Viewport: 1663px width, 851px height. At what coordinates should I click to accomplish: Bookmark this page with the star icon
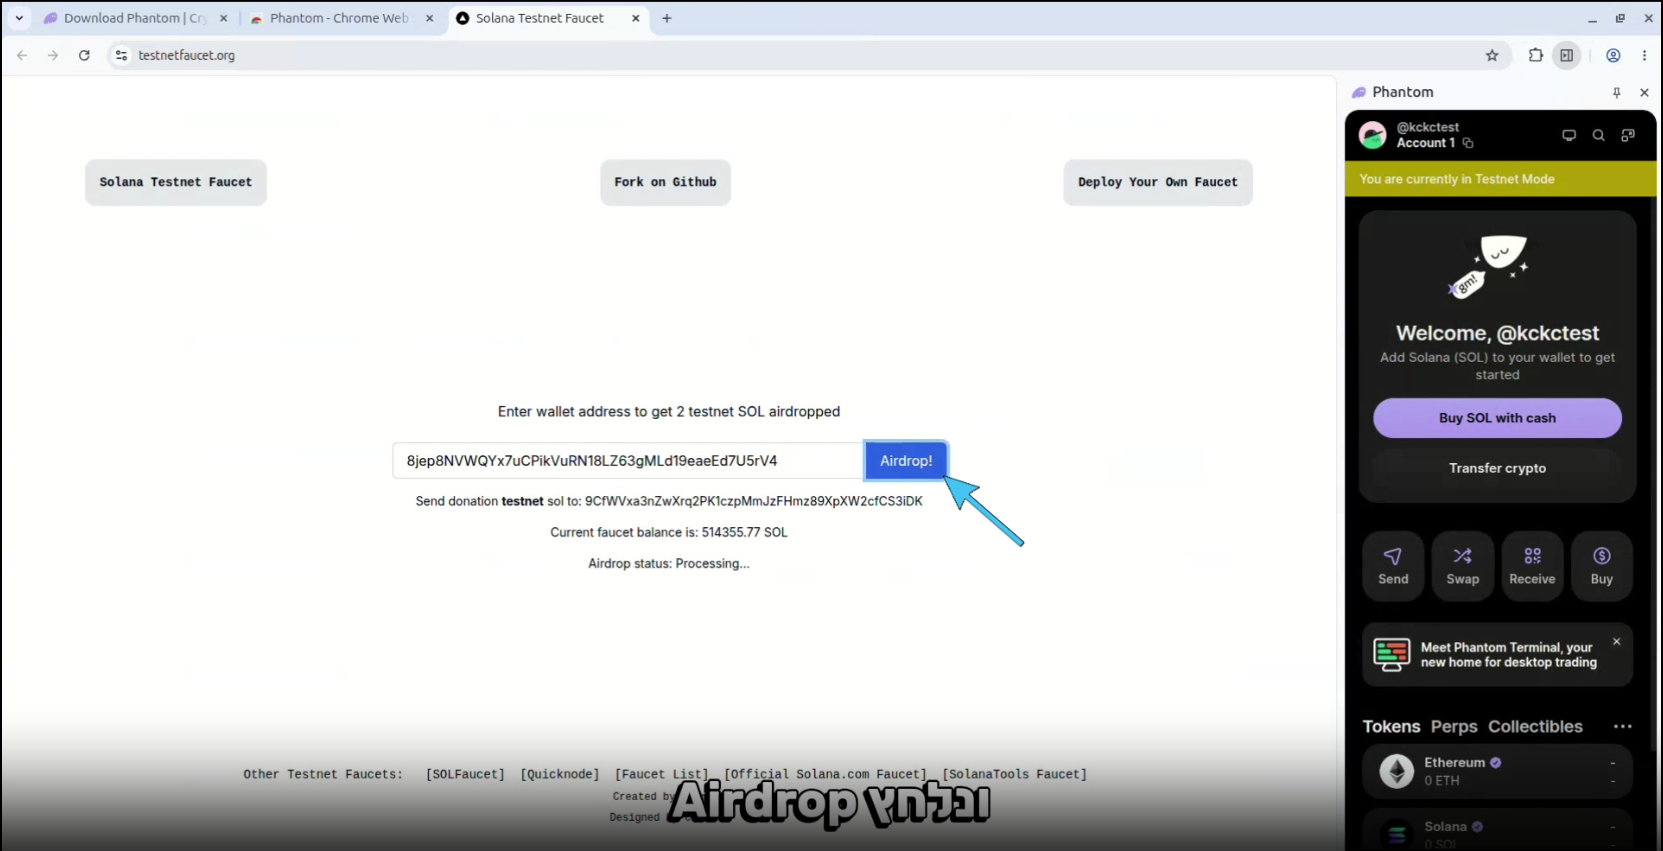point(1492,55)
